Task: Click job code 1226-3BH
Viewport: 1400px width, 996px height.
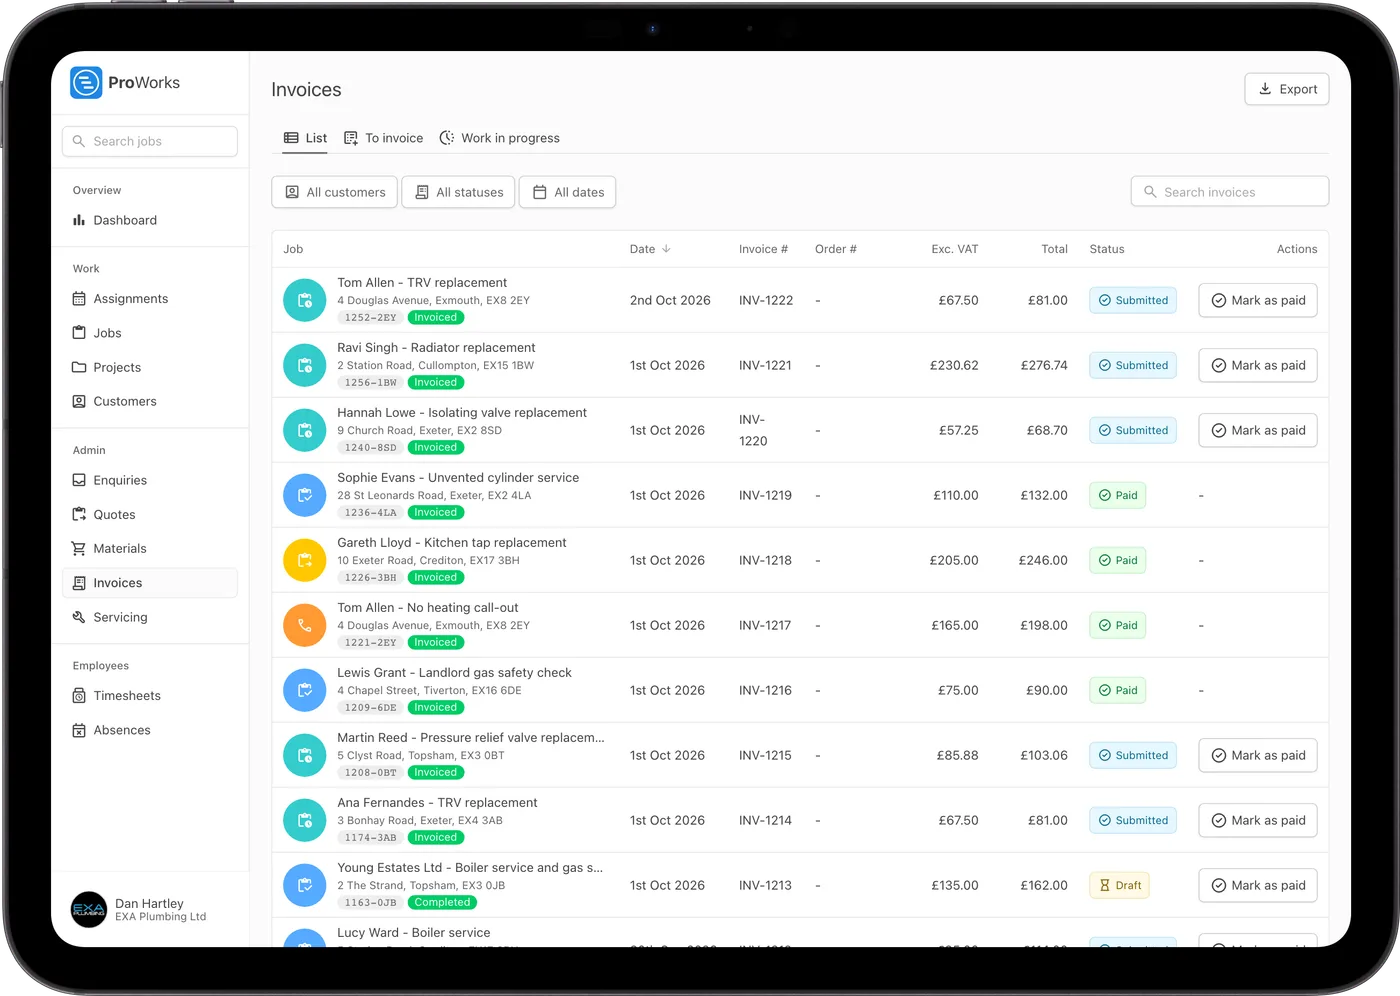Action: pos(370,577)
